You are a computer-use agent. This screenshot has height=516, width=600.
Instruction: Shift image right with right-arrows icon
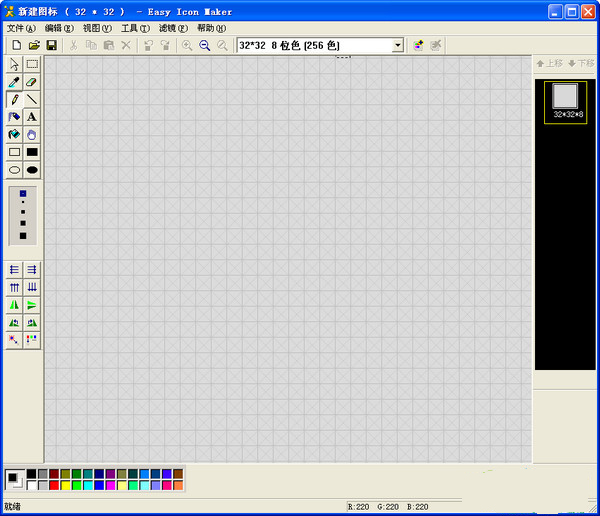pos(32,270)
